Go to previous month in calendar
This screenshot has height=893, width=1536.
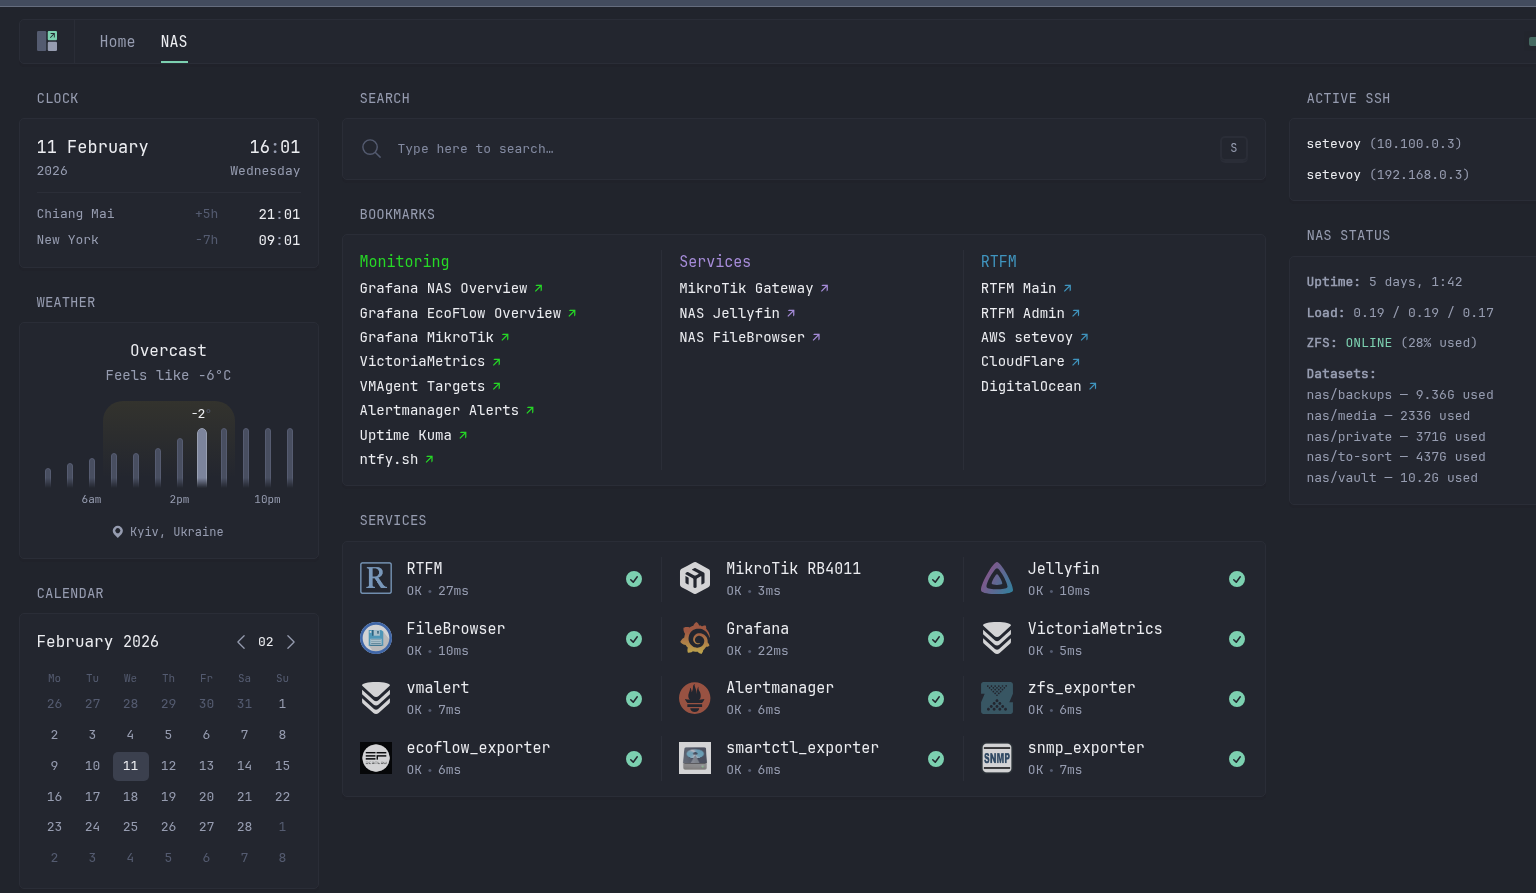point(241,642)
